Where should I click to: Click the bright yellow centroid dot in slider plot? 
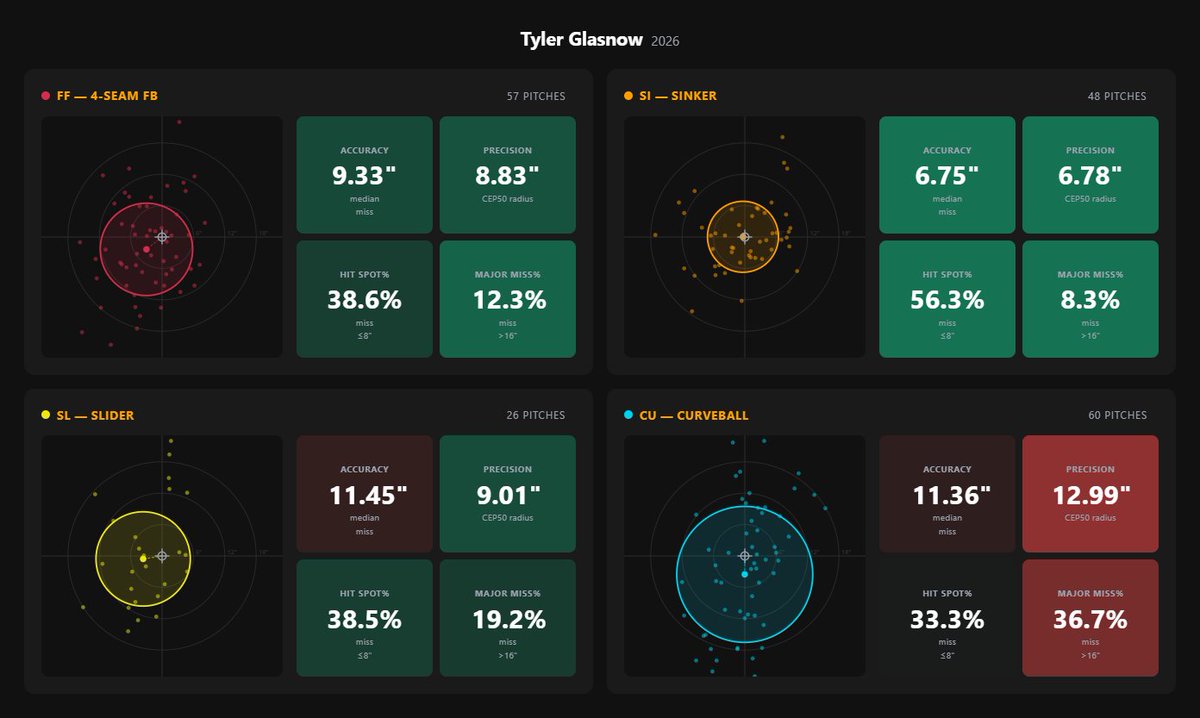point(143,558)
